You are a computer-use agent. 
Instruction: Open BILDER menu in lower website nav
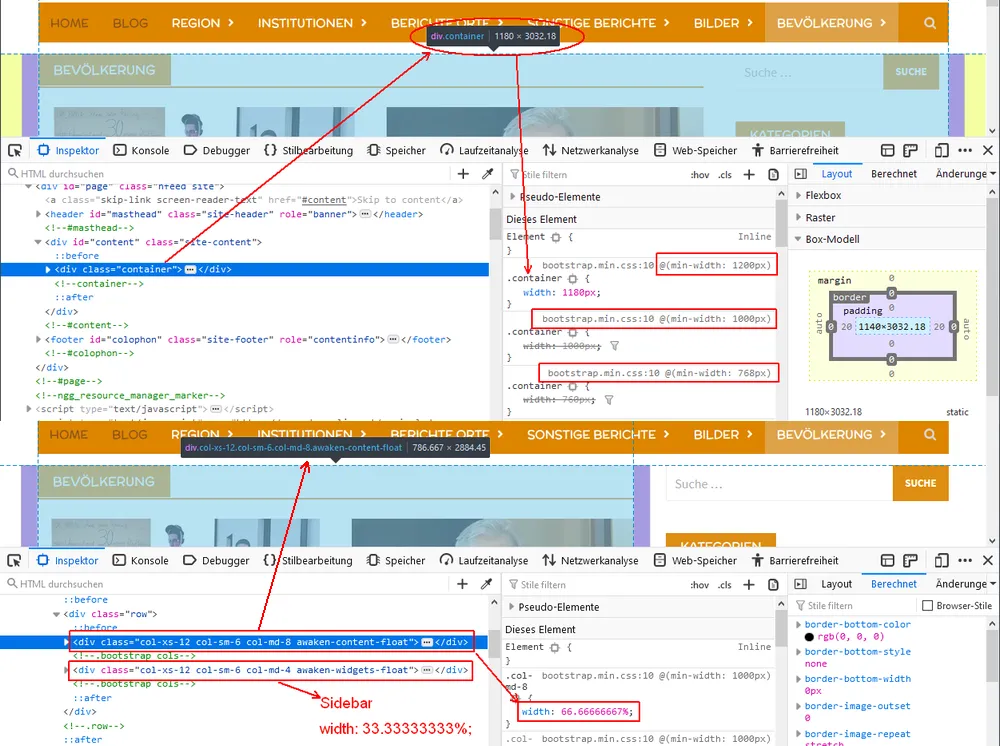pos(723,434)
